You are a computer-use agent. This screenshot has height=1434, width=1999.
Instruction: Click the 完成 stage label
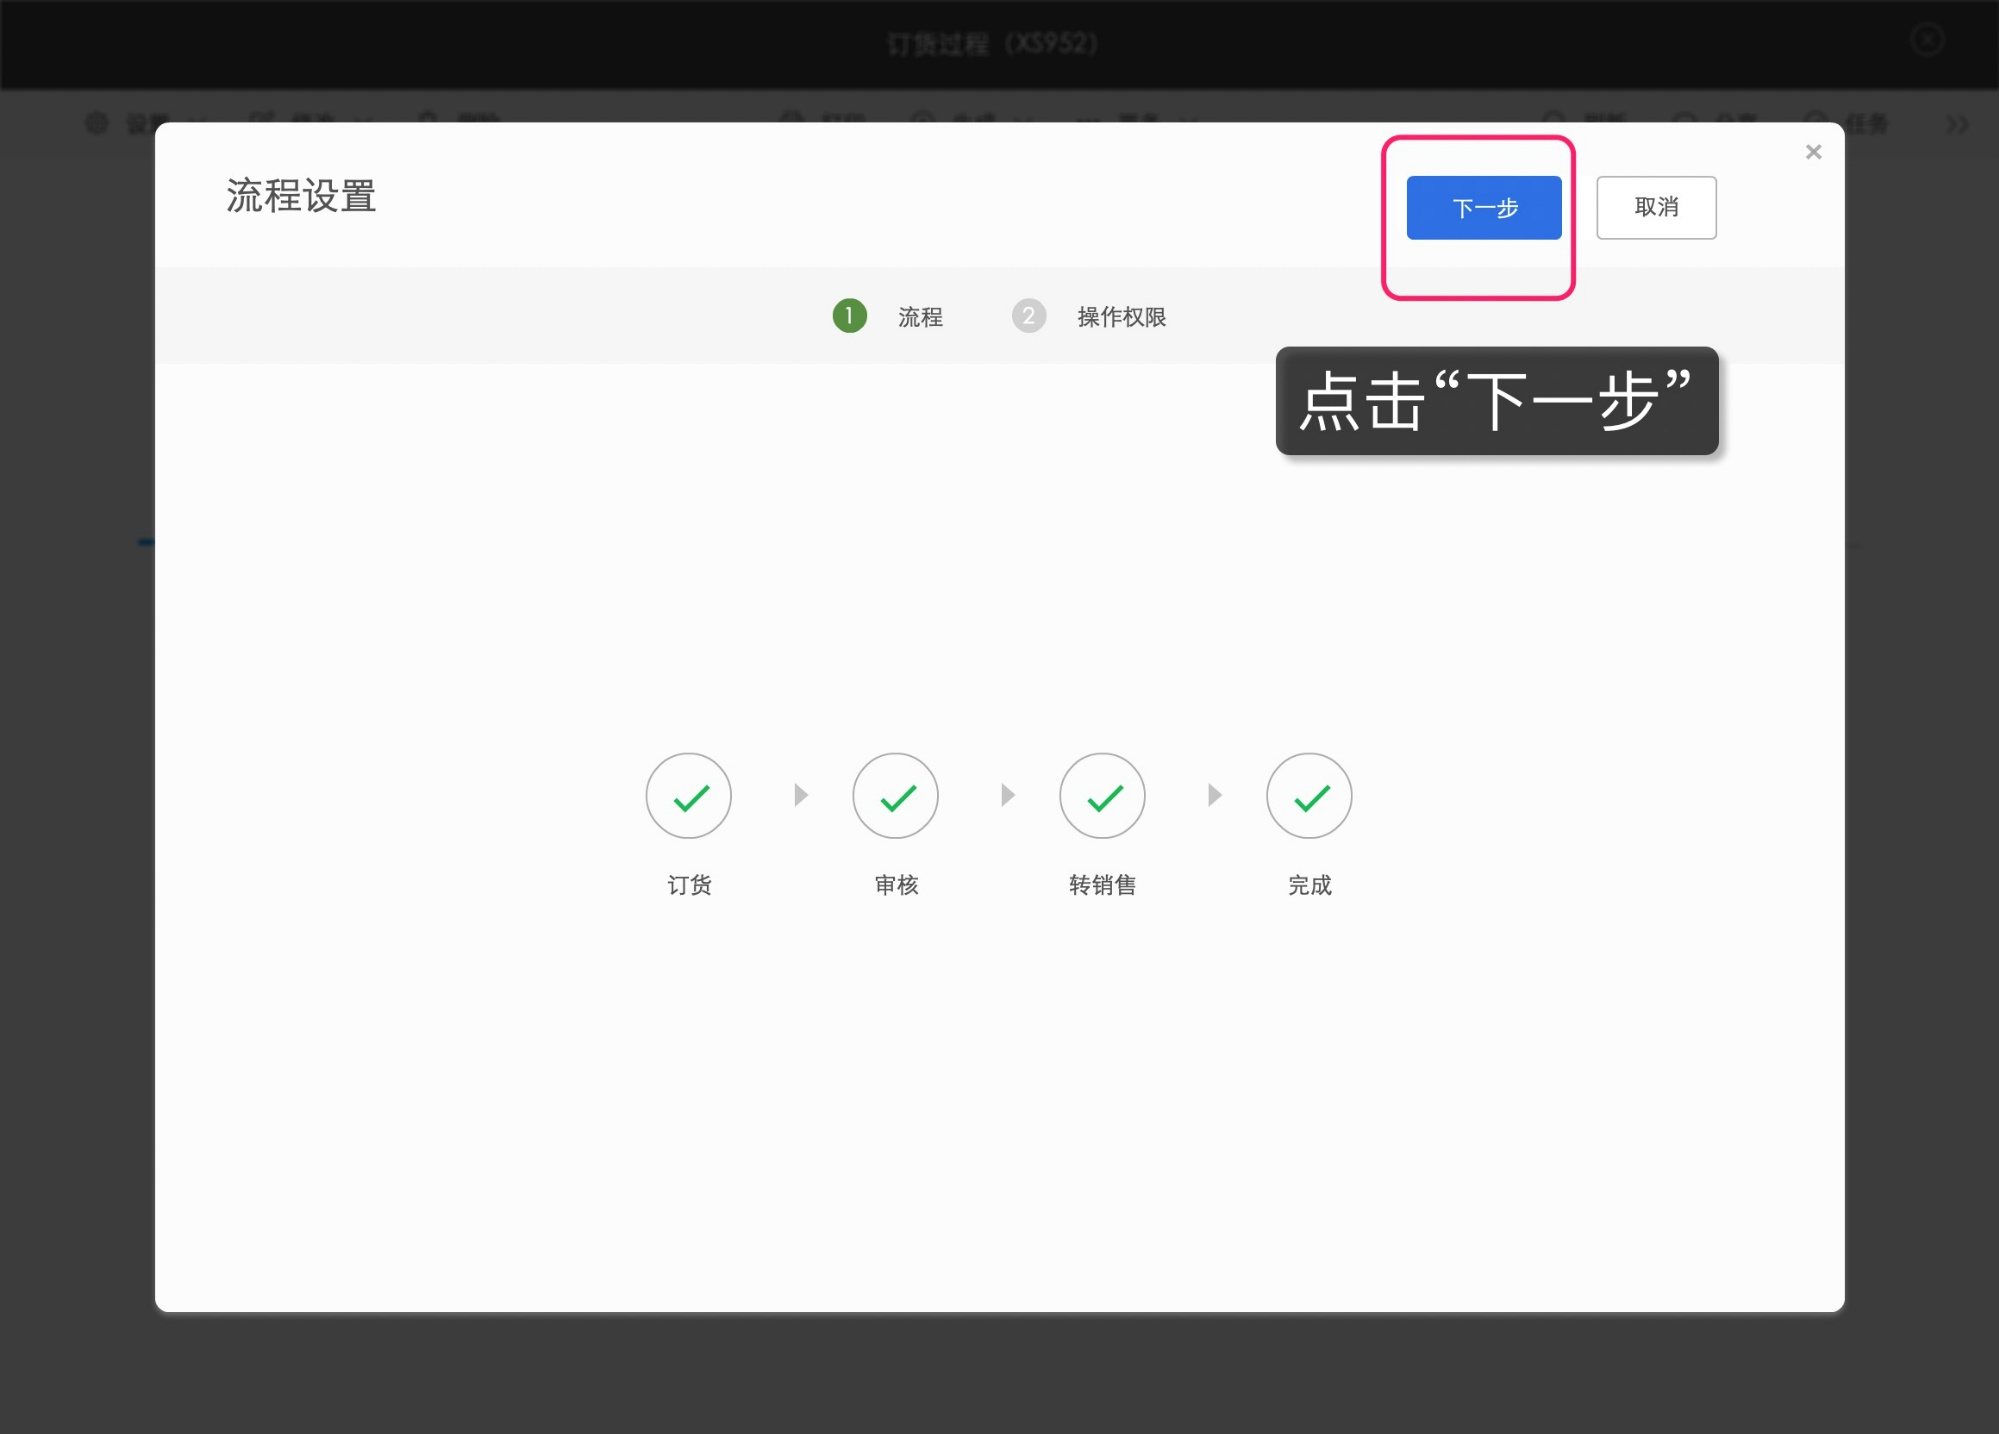pyautogui.click(x=1309, y=885)
